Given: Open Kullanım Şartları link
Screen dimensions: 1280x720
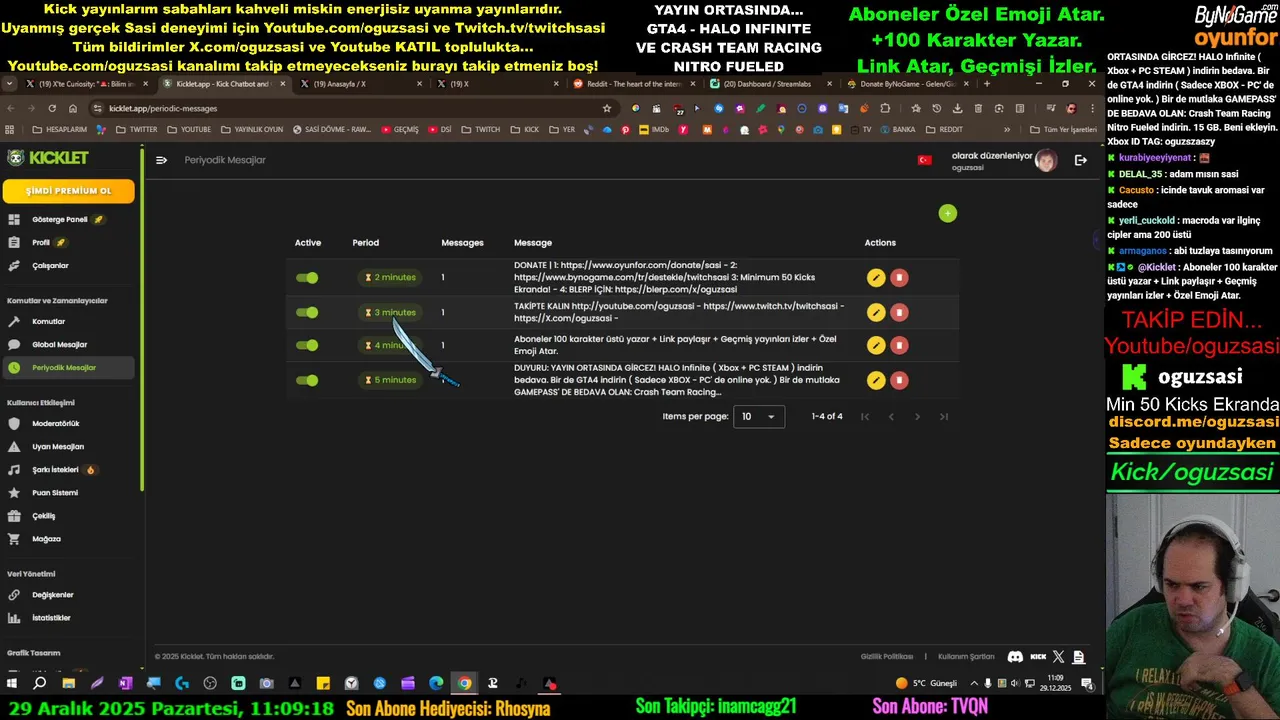Looking at the screenshot, I should click(966, 657).
